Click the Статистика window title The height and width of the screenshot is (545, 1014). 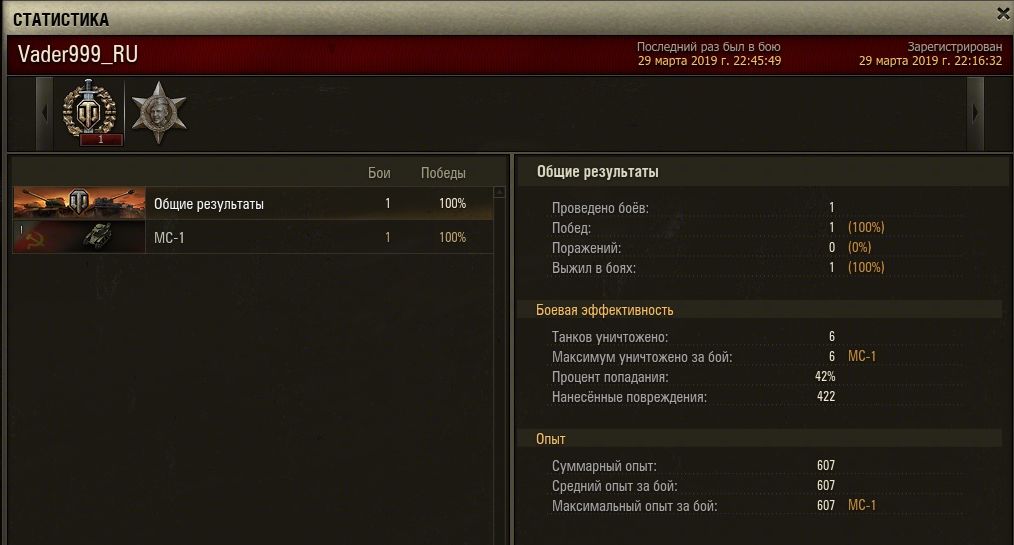61,19
